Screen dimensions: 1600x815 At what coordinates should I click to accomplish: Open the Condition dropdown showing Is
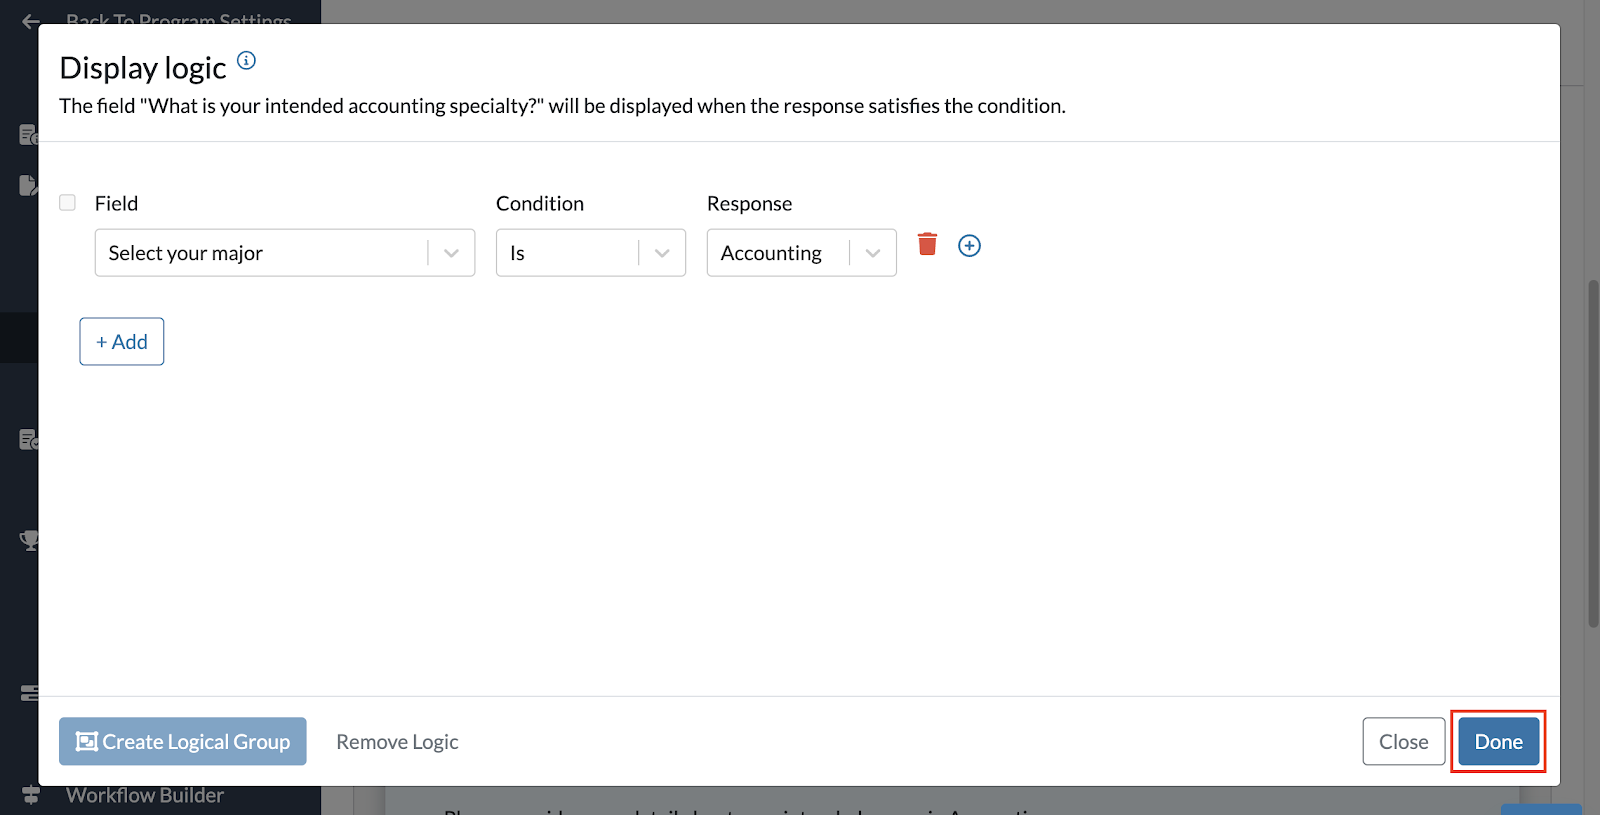pyautogui.click(x=590, y=253)
